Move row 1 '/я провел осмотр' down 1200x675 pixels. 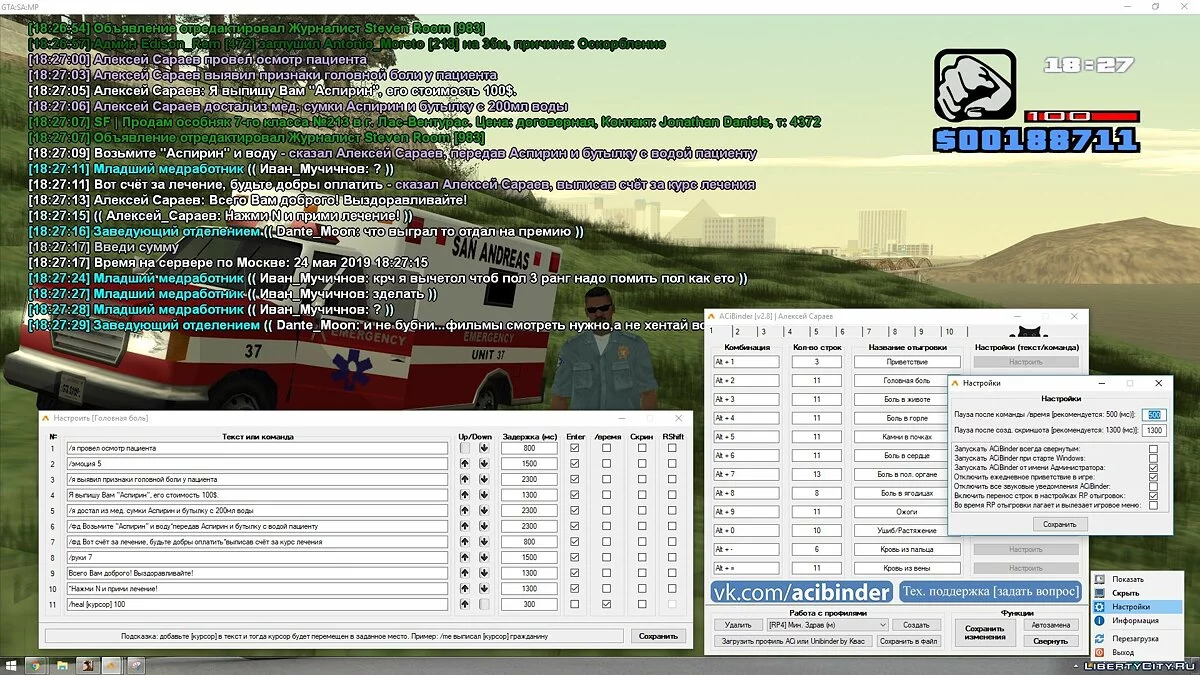484,449
